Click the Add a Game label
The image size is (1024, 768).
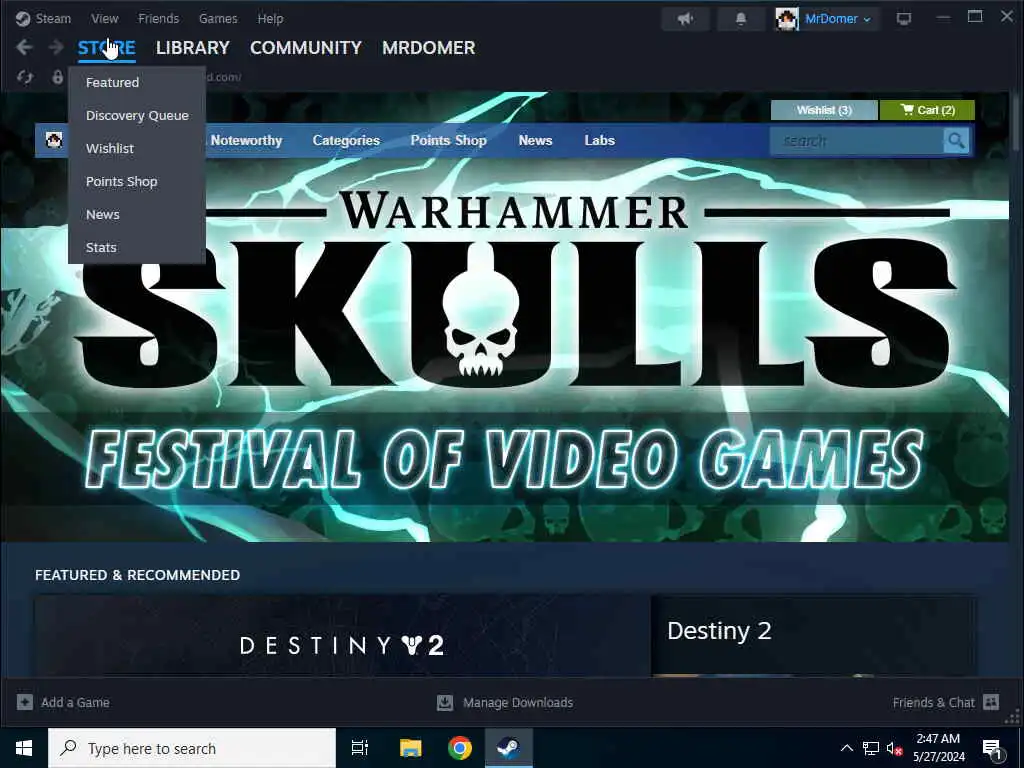click(x=75, y=702)
